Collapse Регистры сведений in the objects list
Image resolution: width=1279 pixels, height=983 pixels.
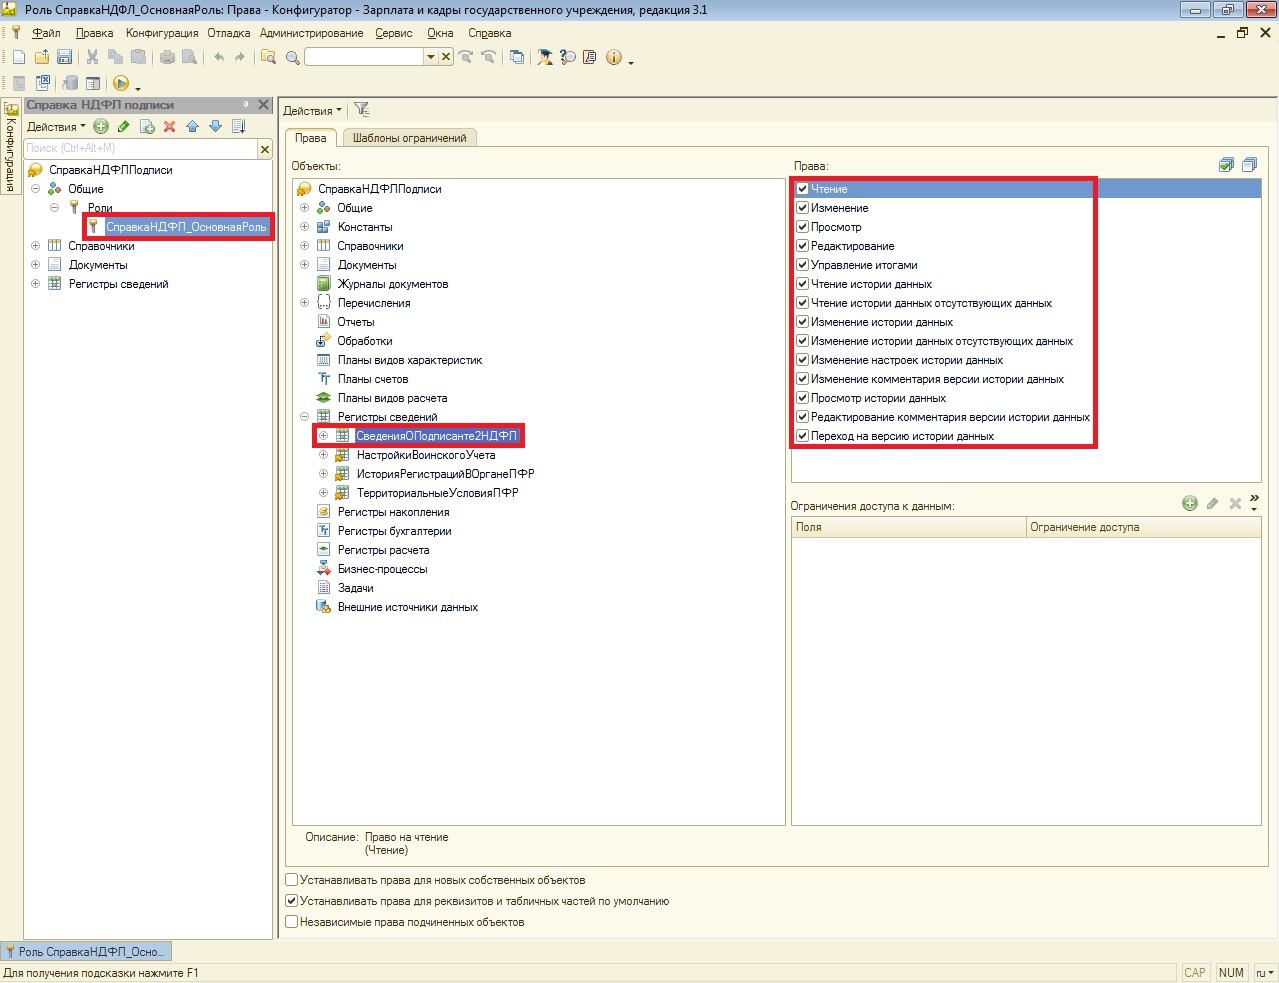(305, 417)
